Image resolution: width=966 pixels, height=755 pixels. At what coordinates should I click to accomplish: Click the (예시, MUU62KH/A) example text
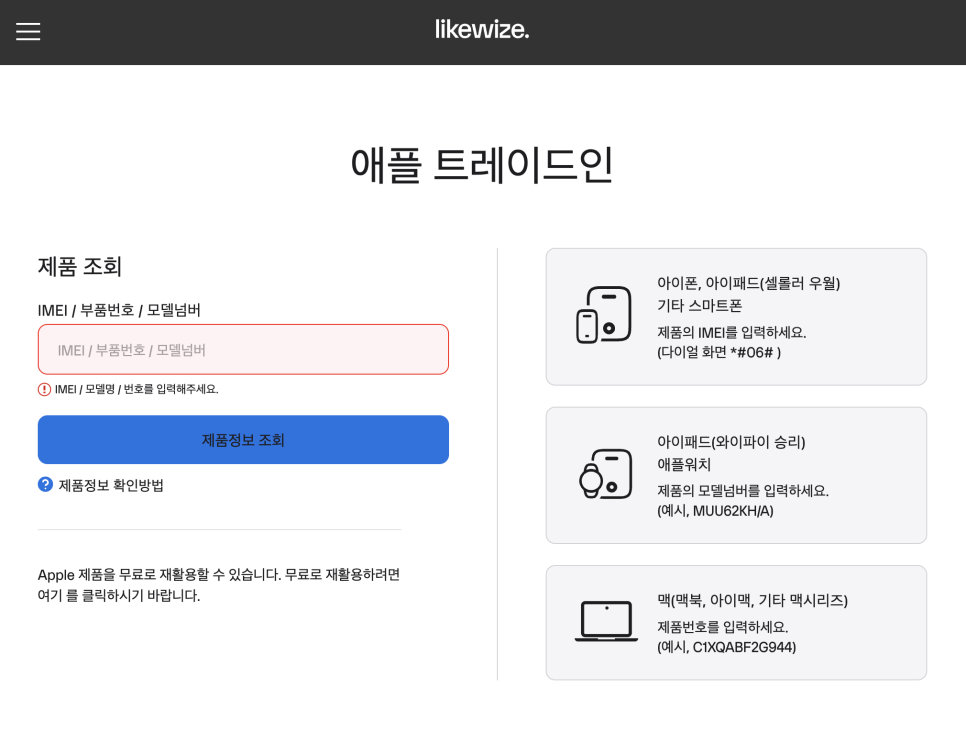pos(715,511)
